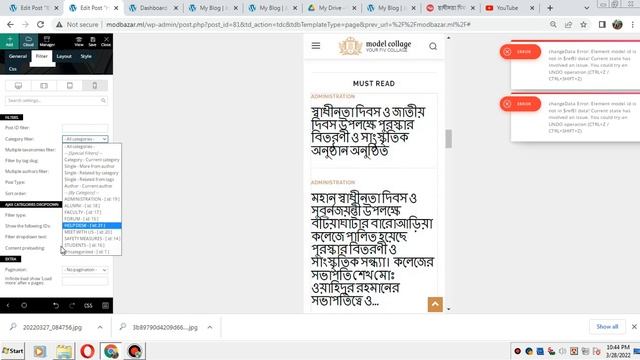Expand options for 3b89790d4209d66 jpg download
Viewport: 640px width, 360px height.
coord(210,327)
